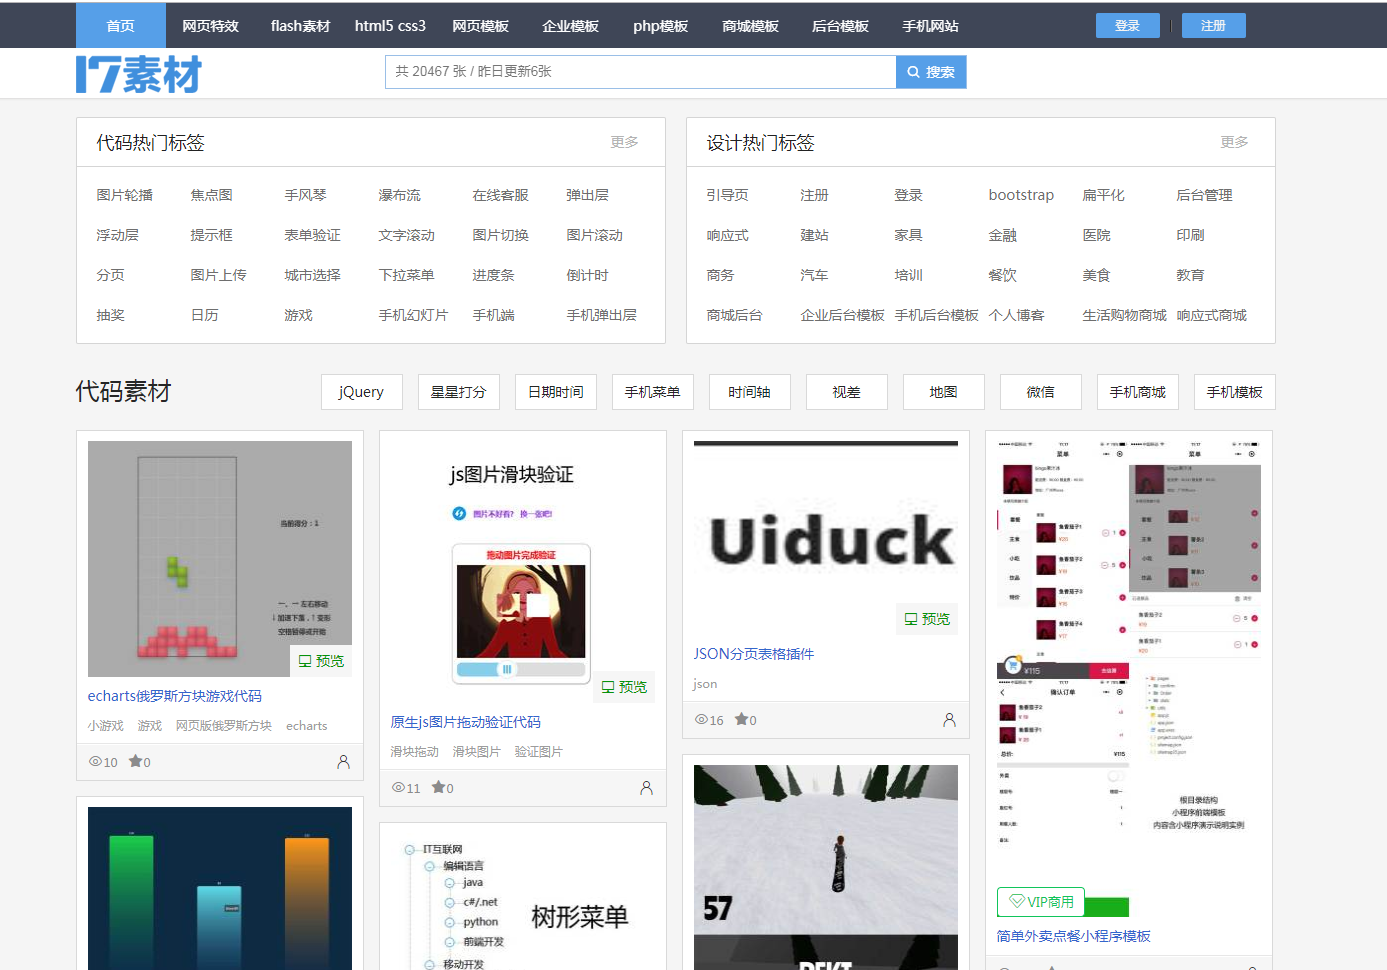Click the star icon on 原生js图片拖动验证 card
Screen dimensions: 1387x970
coord(438,787)
